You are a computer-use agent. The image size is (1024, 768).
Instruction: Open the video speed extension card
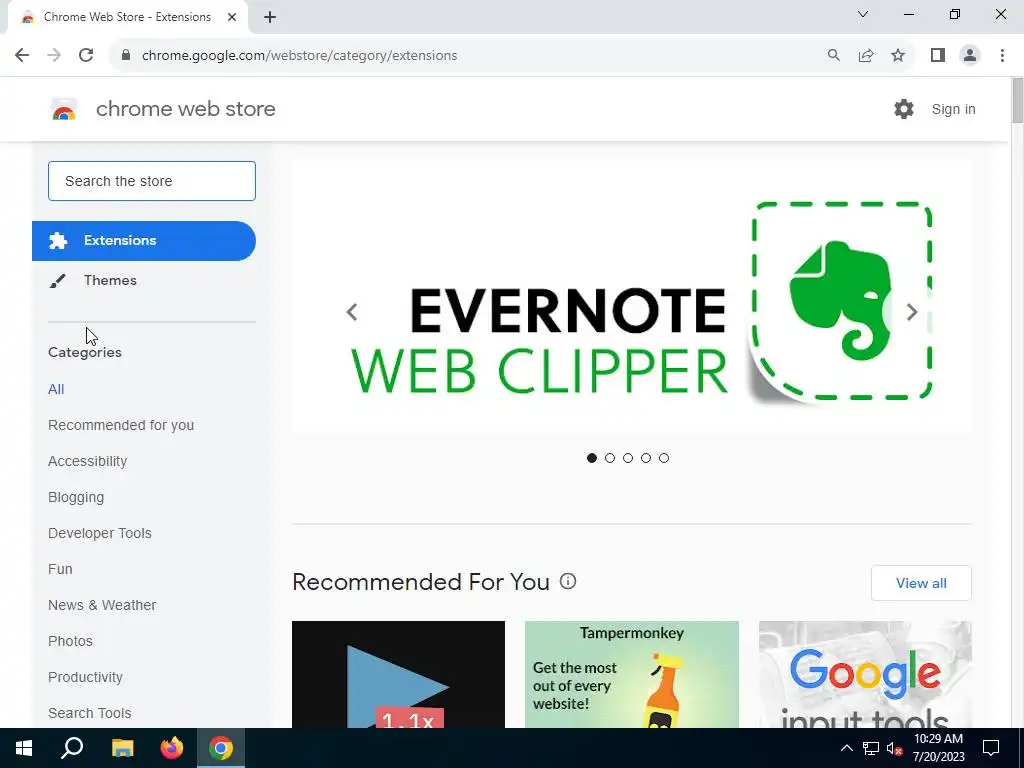coord(398,675)
